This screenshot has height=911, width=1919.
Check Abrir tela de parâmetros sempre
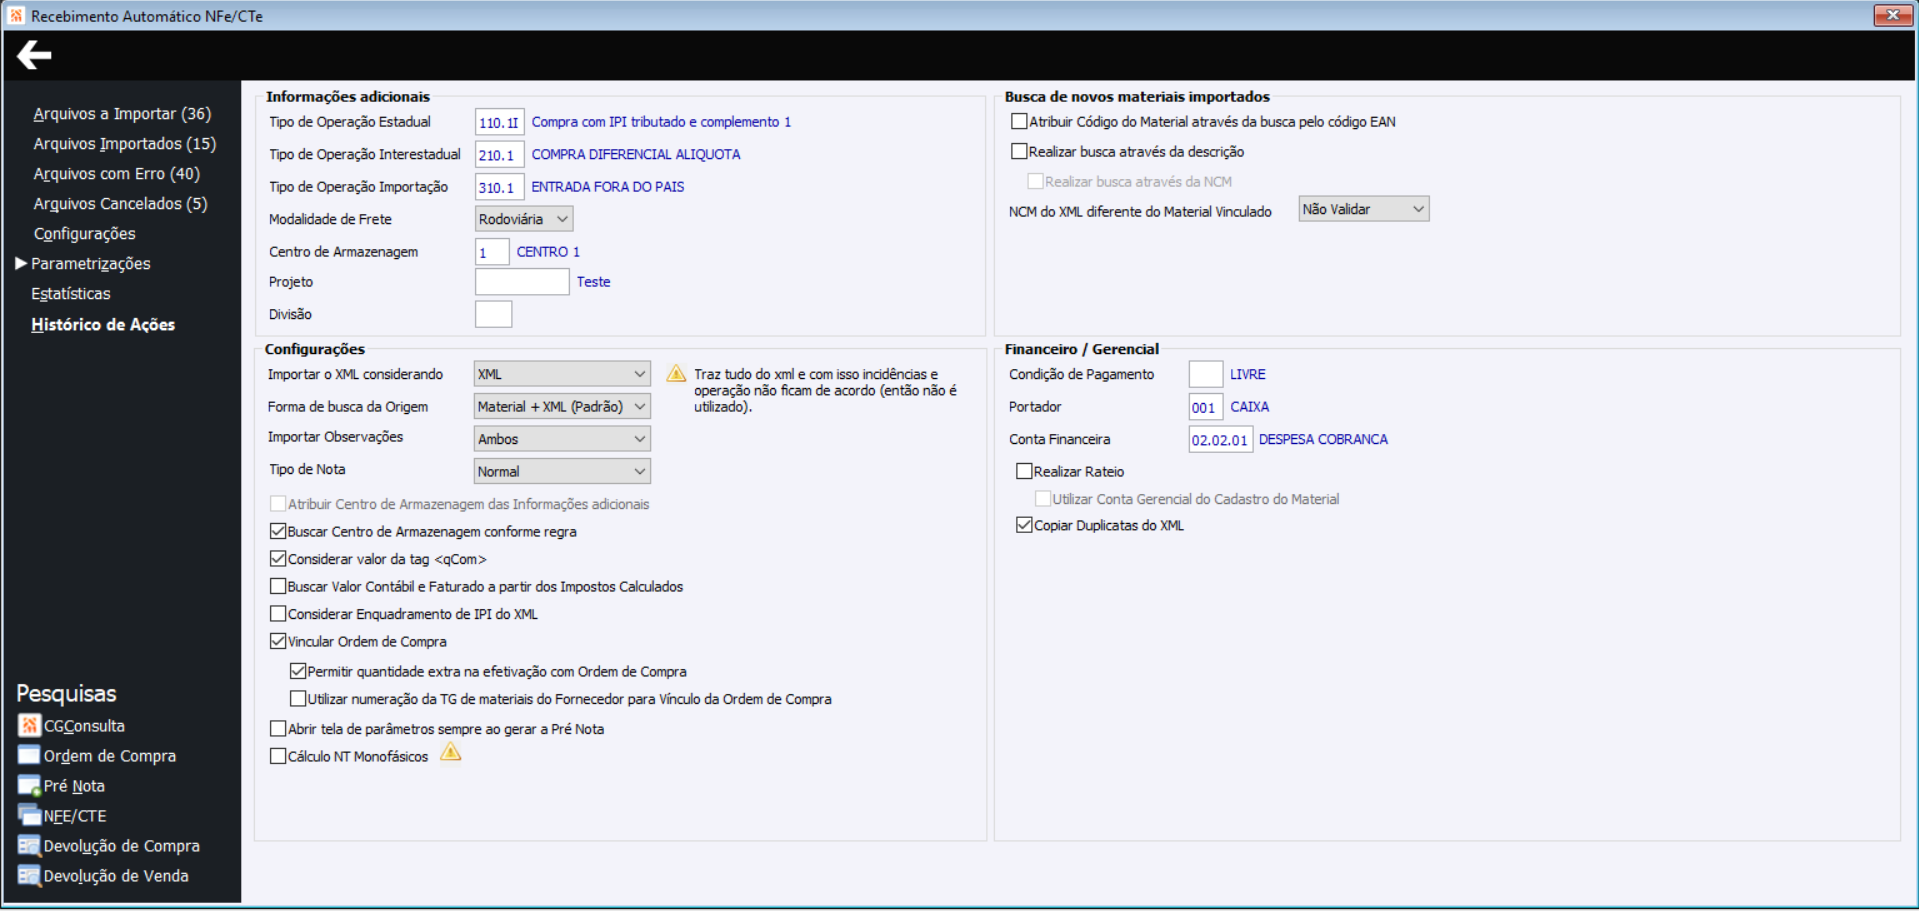278,728
